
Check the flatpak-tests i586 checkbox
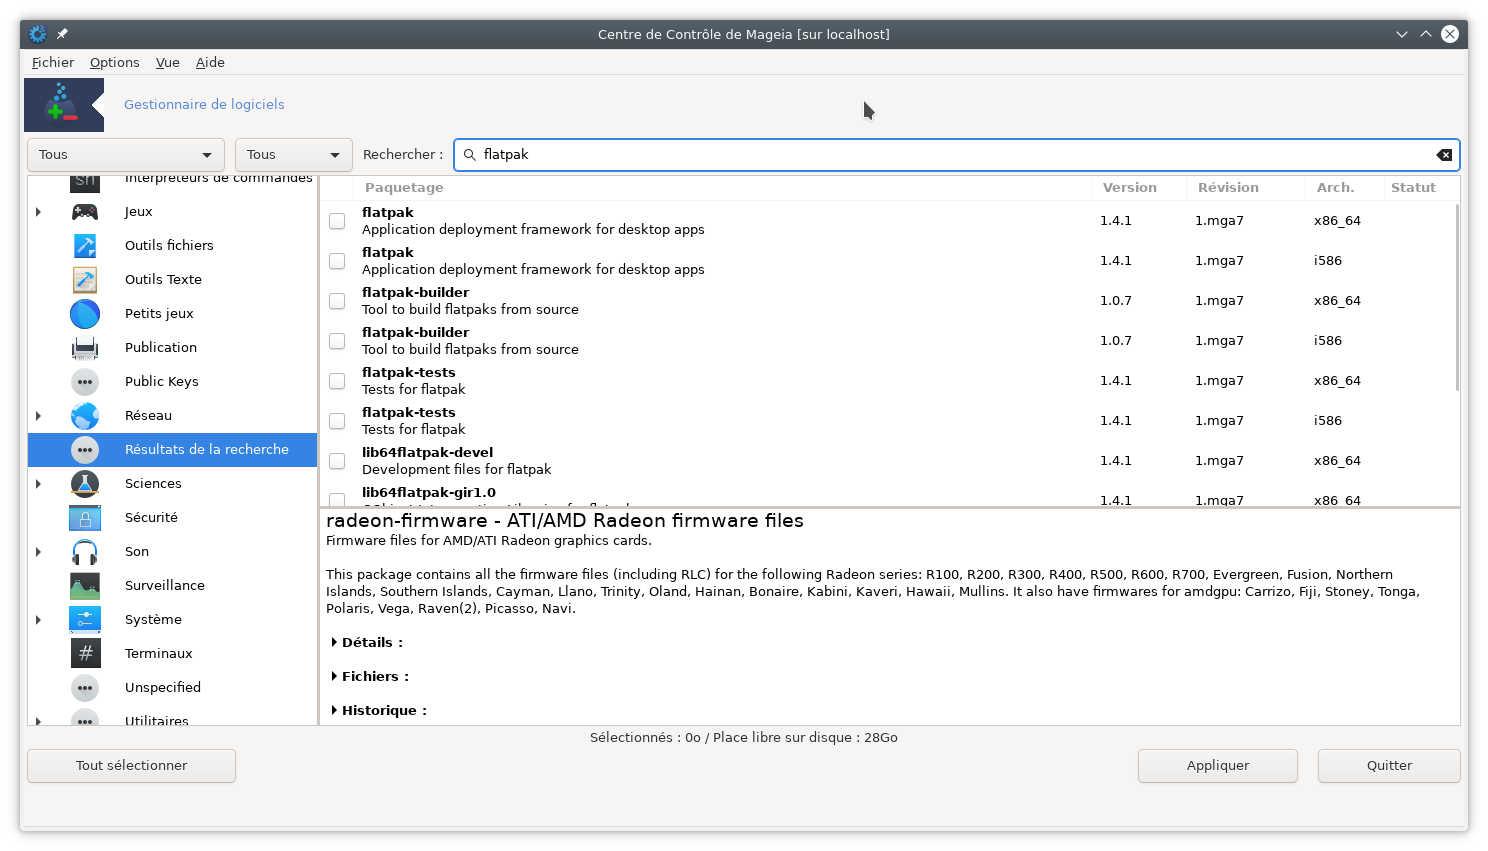coord(337,421)
